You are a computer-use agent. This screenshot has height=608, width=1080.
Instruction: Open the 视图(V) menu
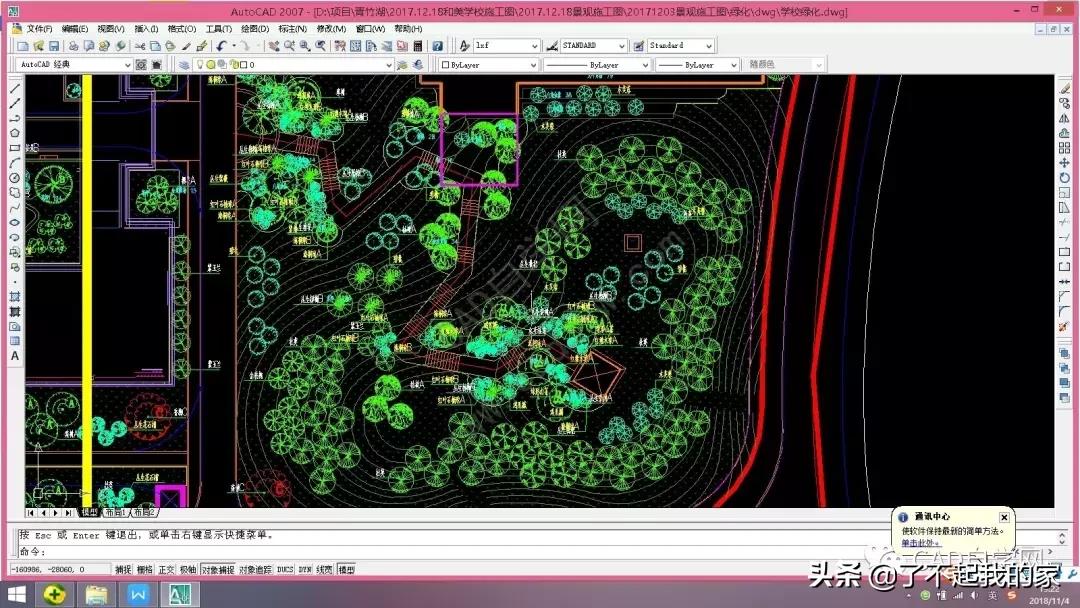[110, 29]
